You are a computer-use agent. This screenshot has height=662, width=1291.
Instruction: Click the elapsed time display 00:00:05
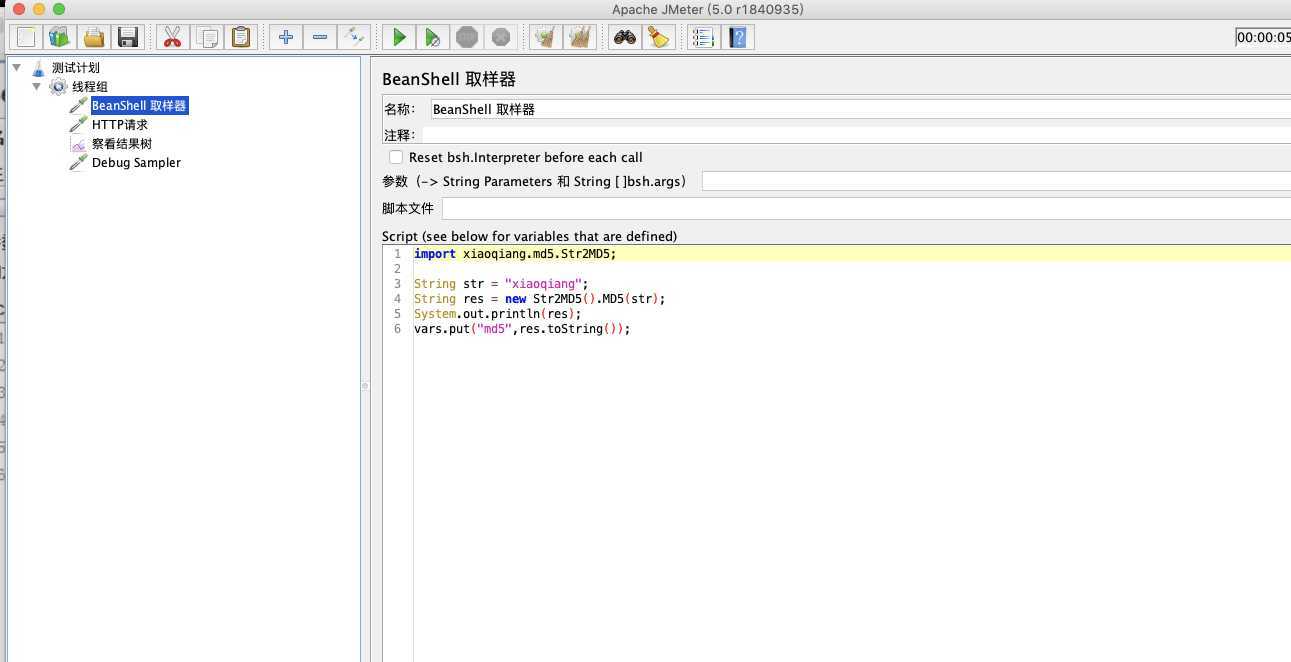pos(1263,38)
